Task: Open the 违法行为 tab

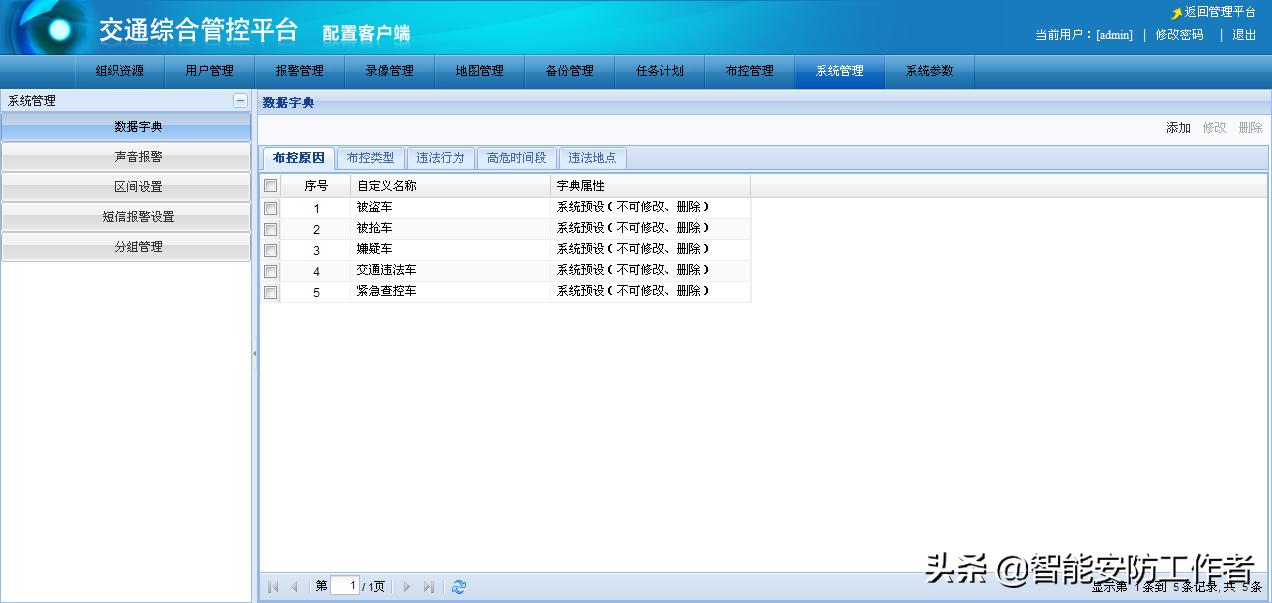Action: (x=440, y=158)
